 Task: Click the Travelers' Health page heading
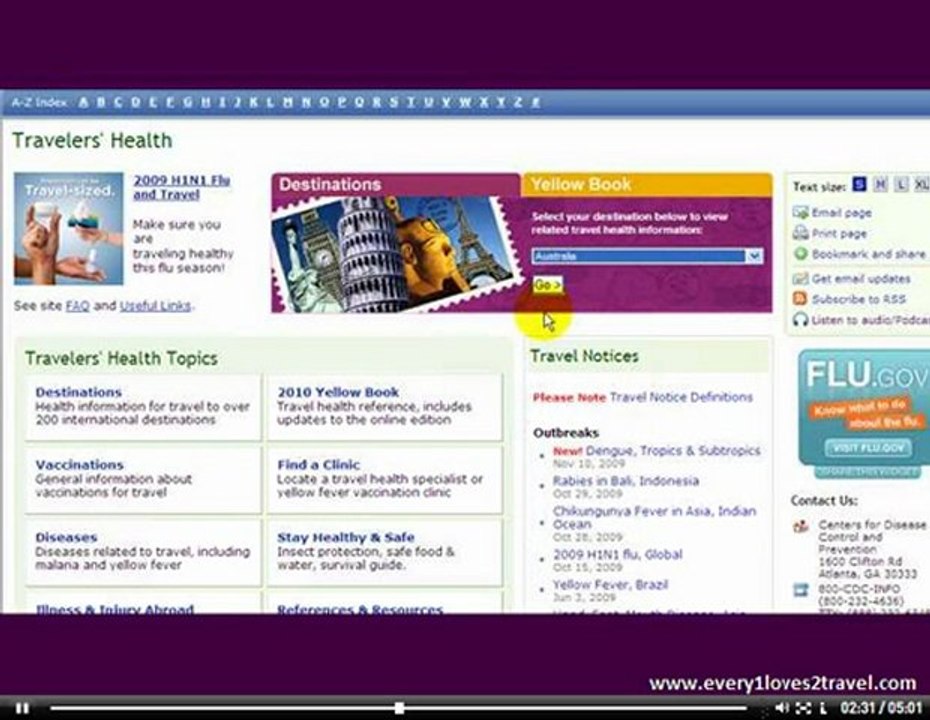[93, 141]
